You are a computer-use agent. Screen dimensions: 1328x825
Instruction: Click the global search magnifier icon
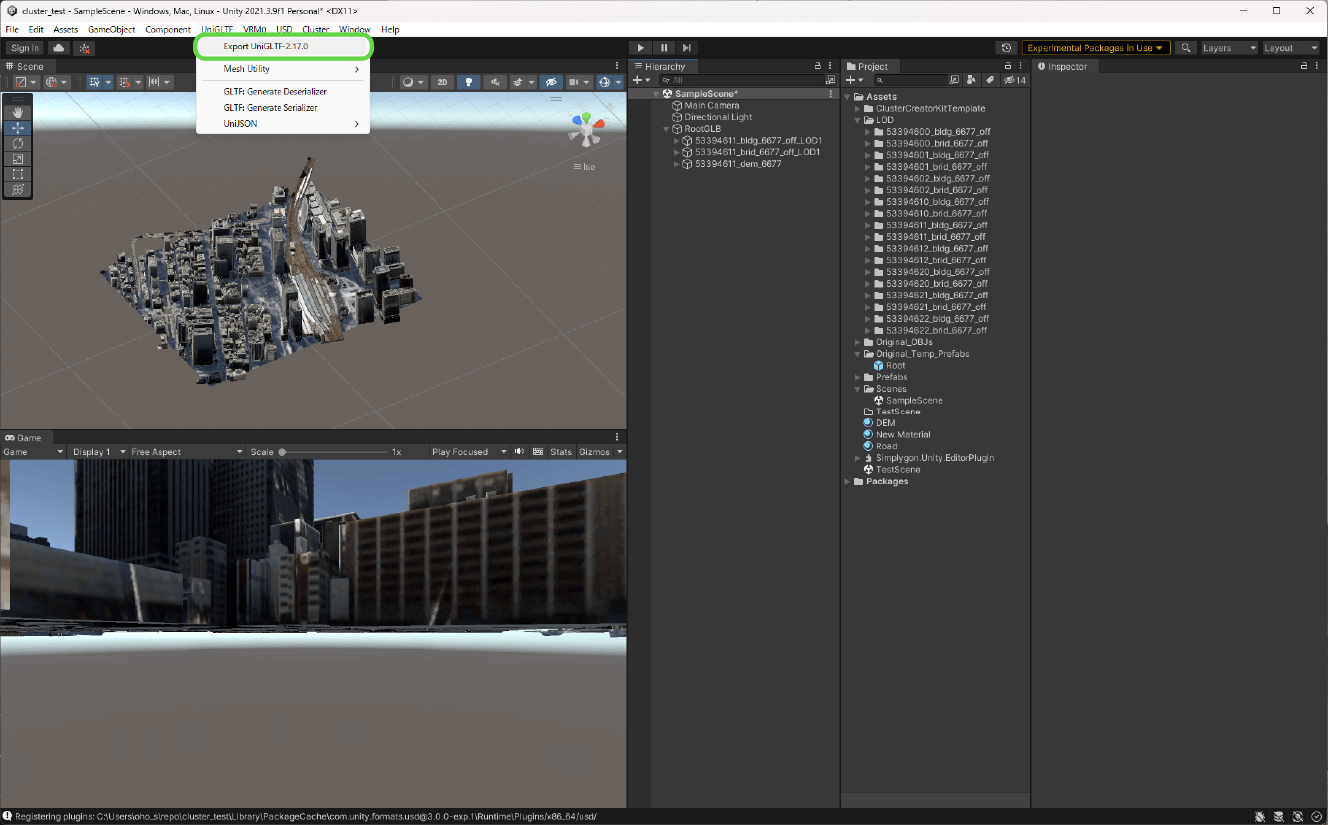tap(1185, 48)
